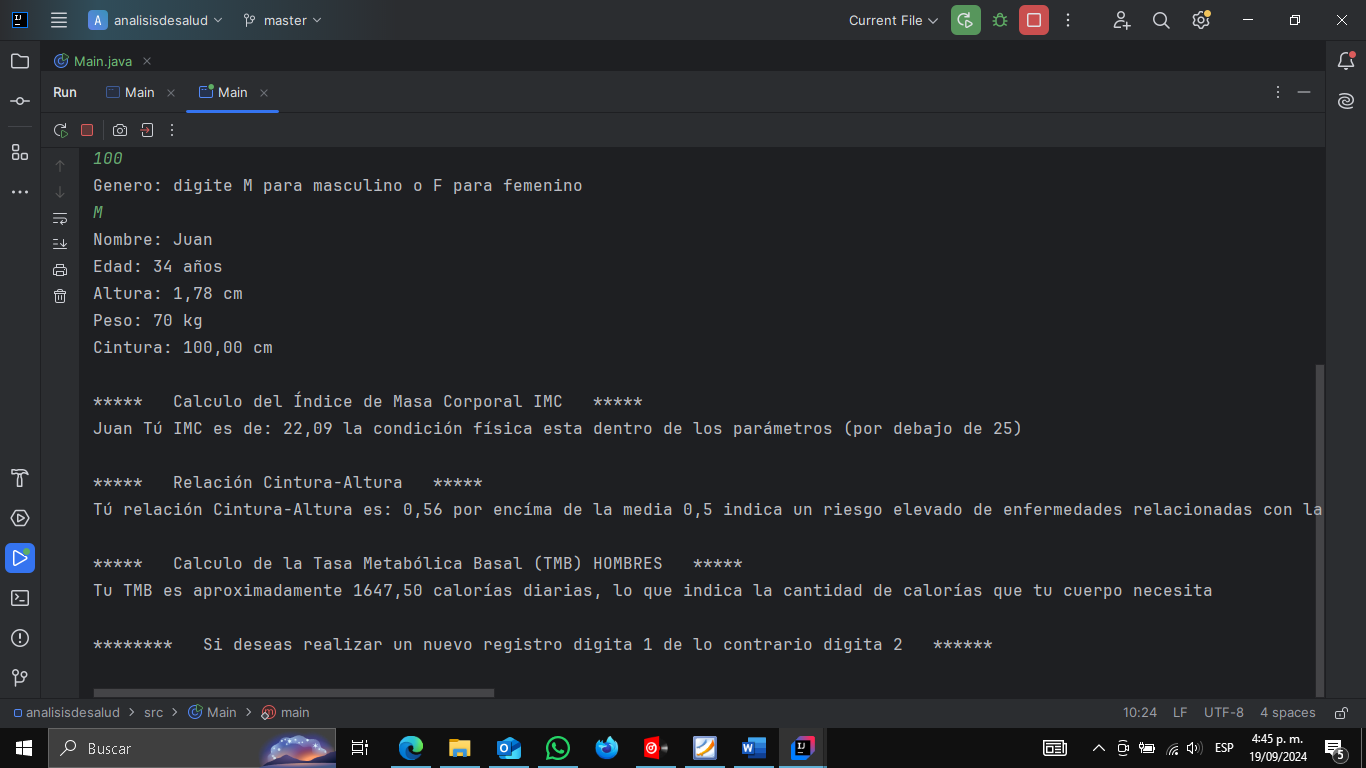Click the analisisdesalud breadcrumb
The height and width of the screenshot is (768, 1366).
coord(66,713)
